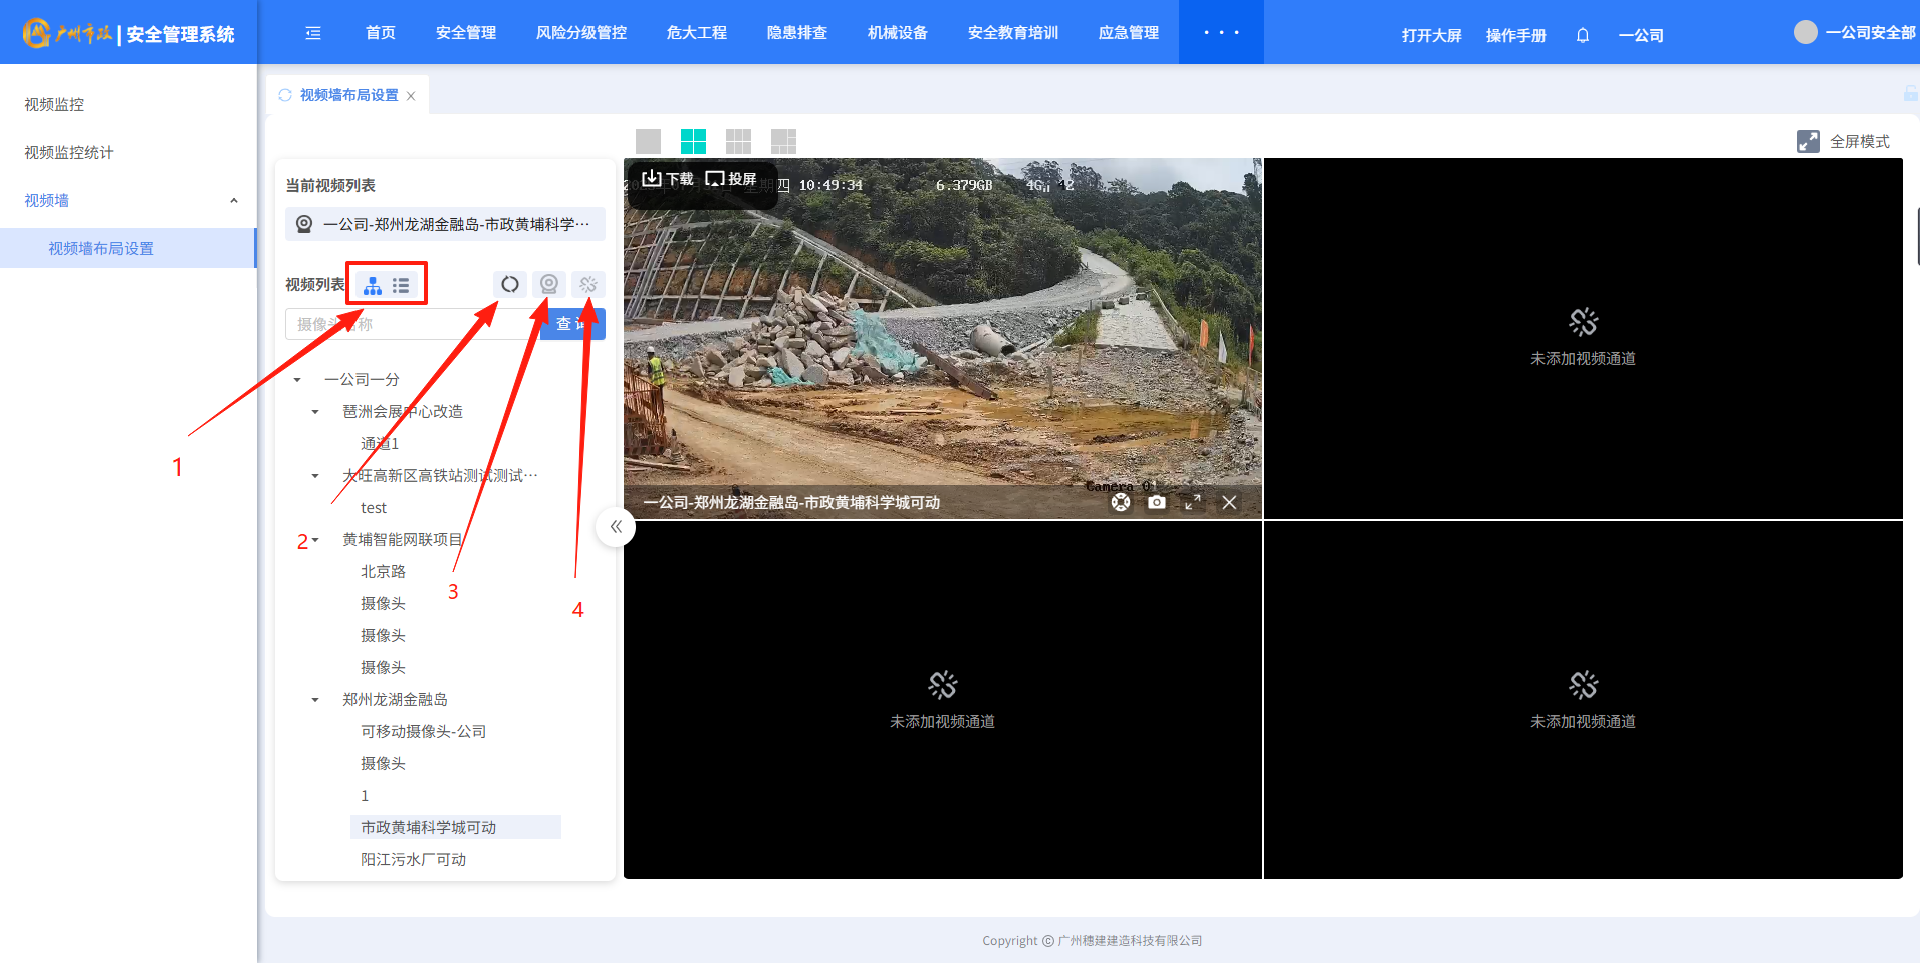Collapse the 视频墙 sidebar menu

click(233, 201)
